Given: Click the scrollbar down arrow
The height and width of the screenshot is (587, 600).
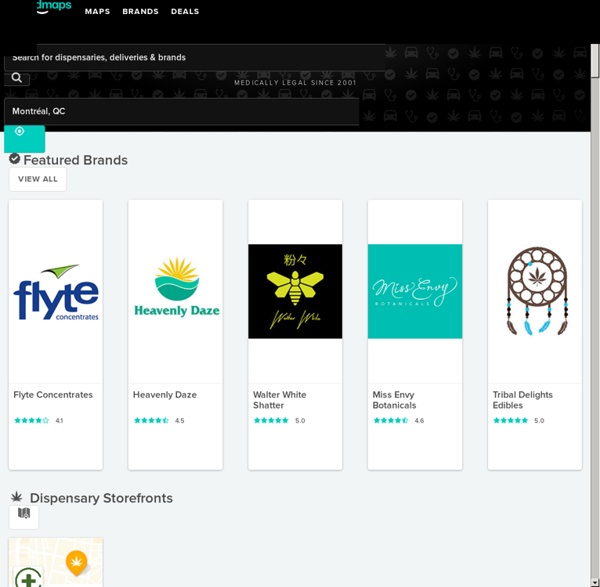Looking at the screenshot, I should click(595, 583).
